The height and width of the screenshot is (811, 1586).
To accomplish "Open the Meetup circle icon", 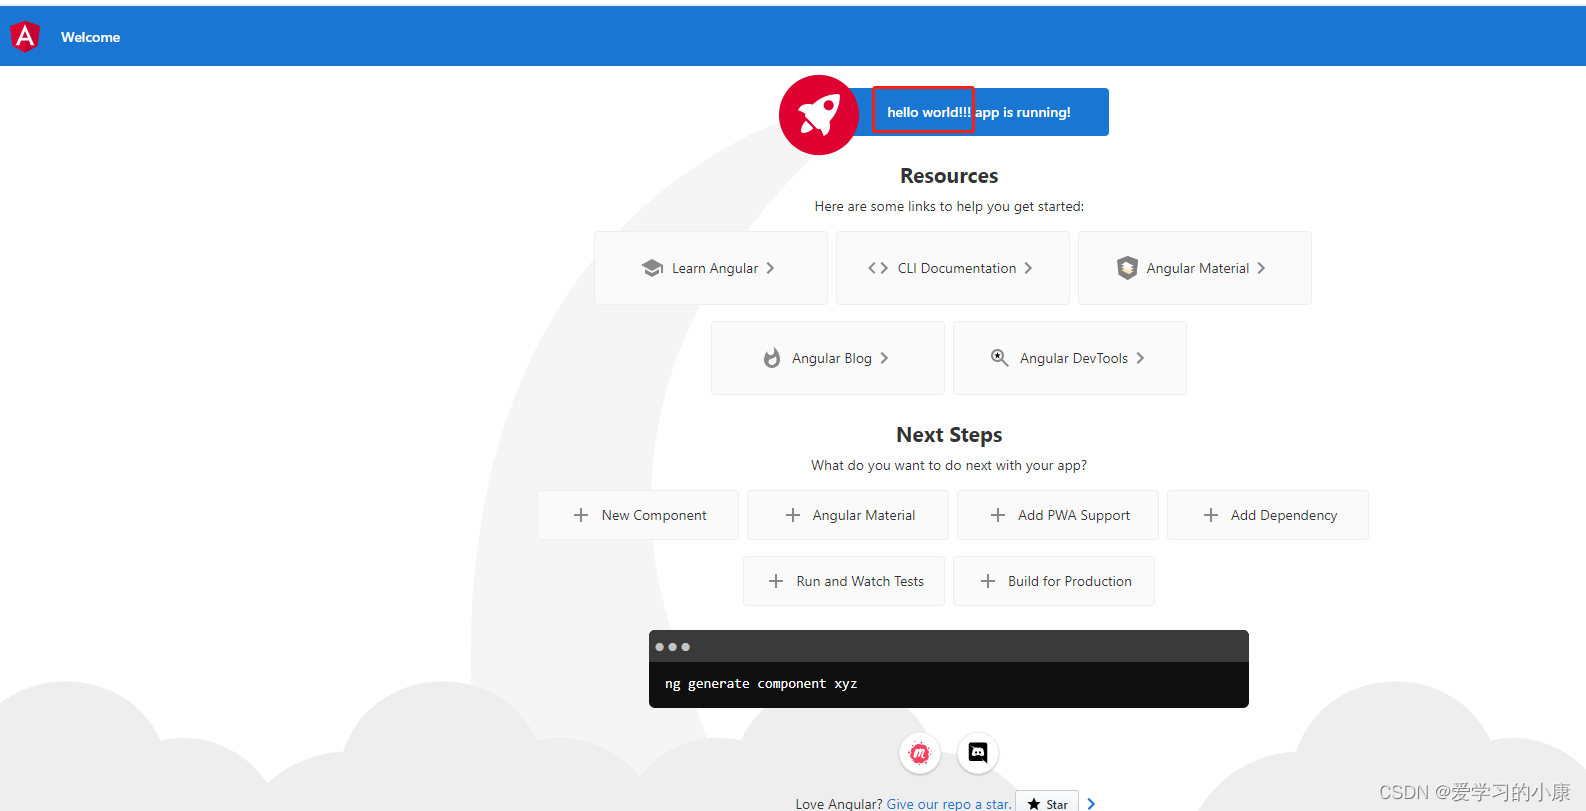I will pyautogui.click(x=920, y=753).
